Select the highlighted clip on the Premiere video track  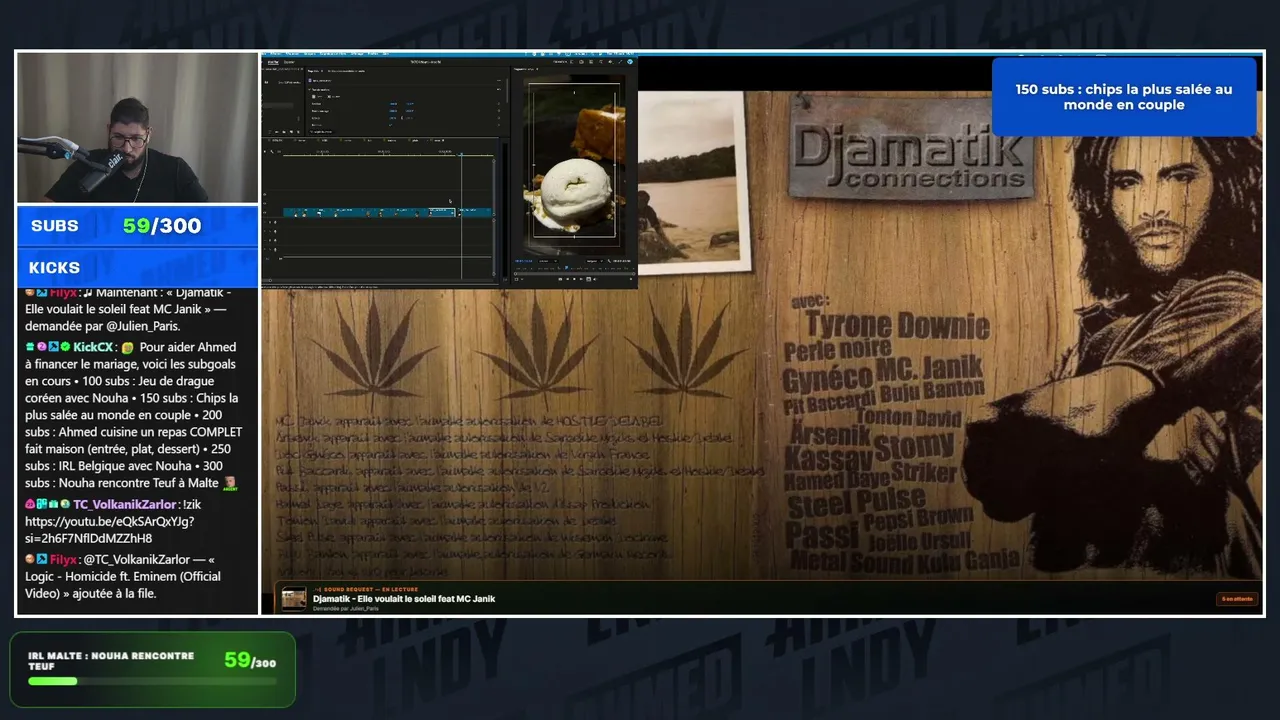[x=442, y=212]
